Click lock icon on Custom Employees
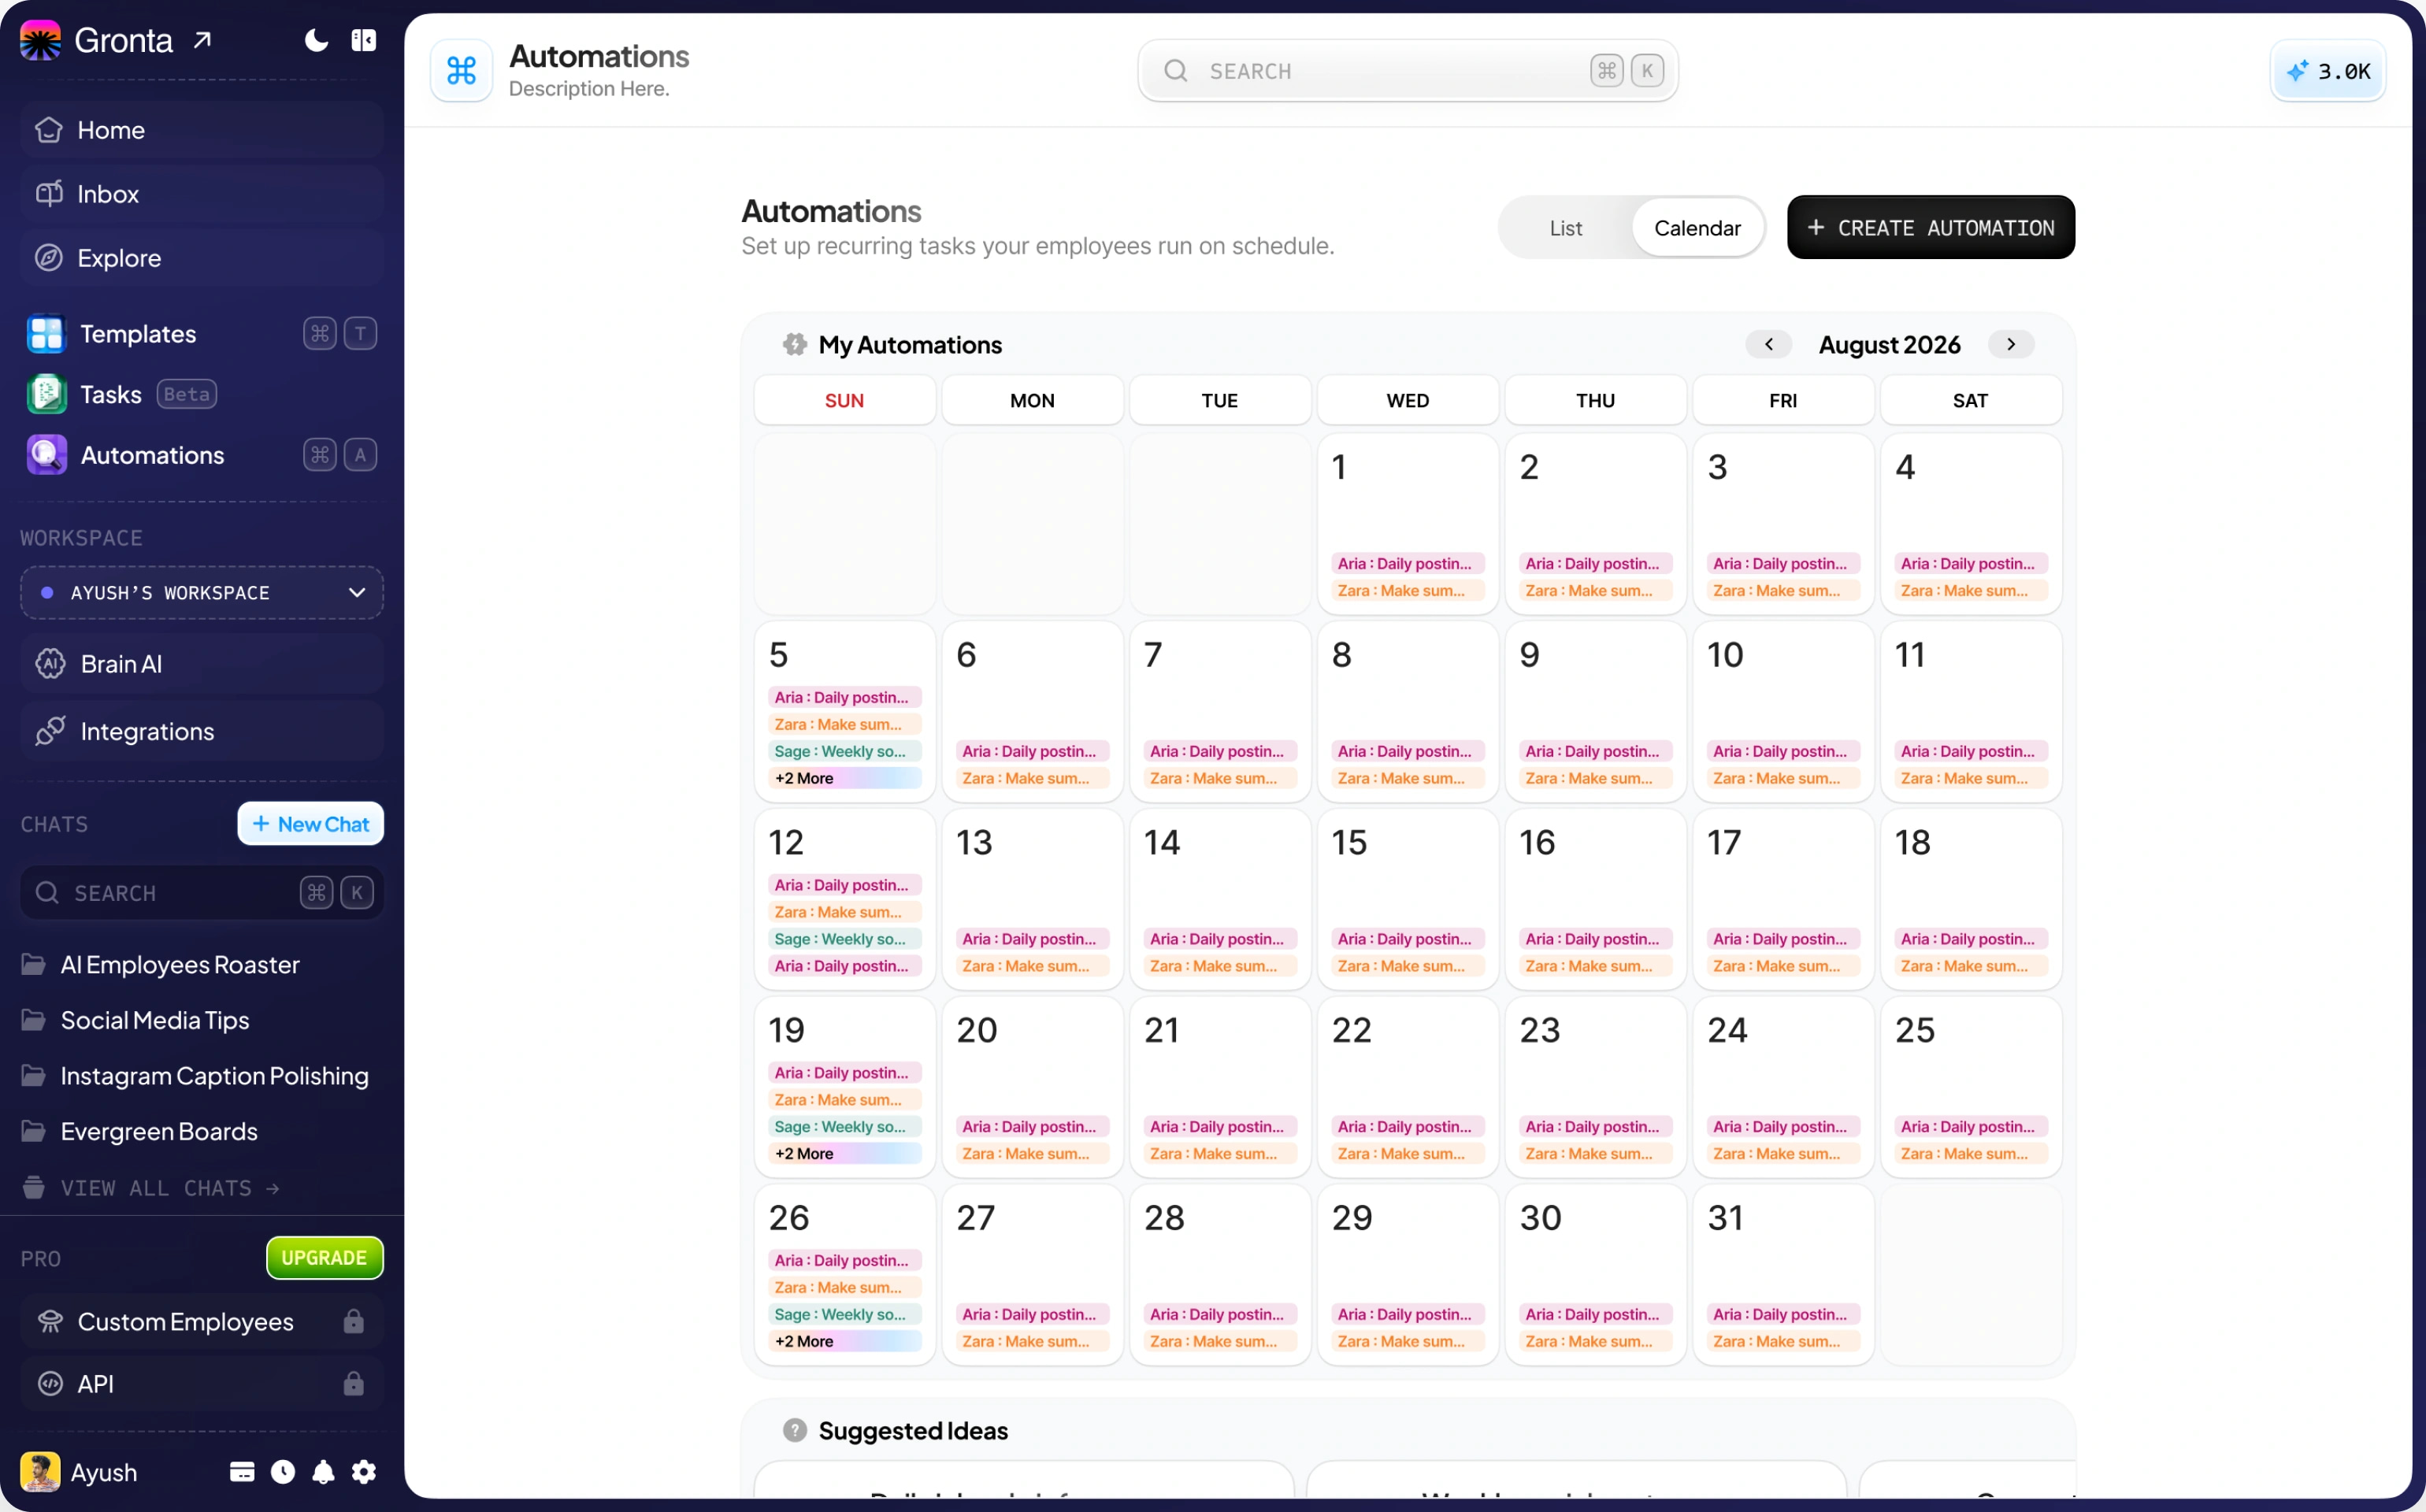 point(354,1322)
